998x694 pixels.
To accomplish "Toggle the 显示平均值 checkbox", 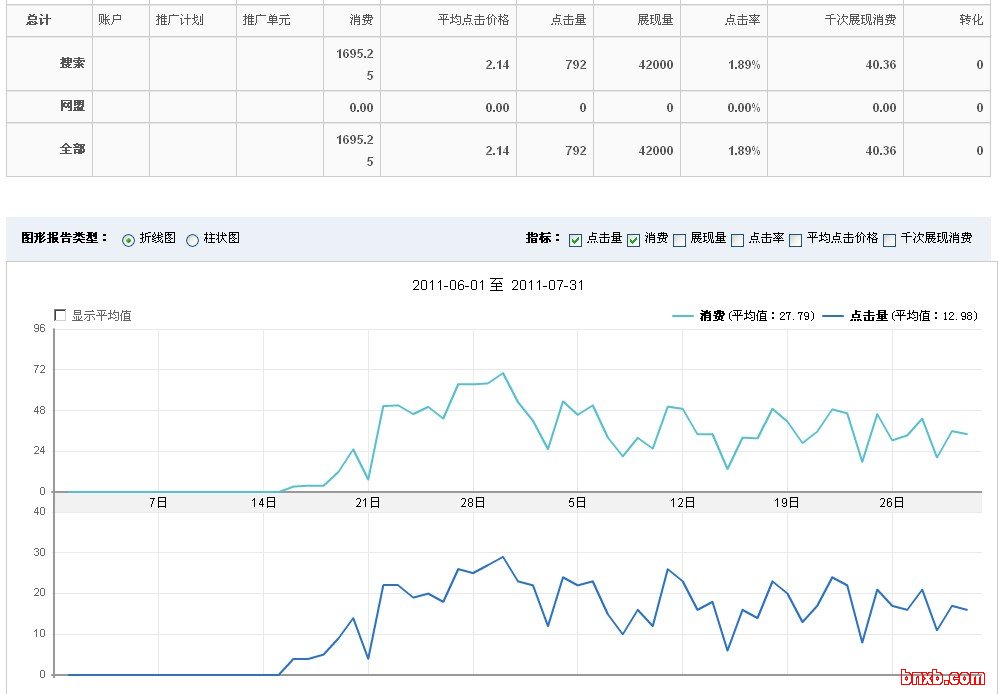I will click(x=60, y=316).
